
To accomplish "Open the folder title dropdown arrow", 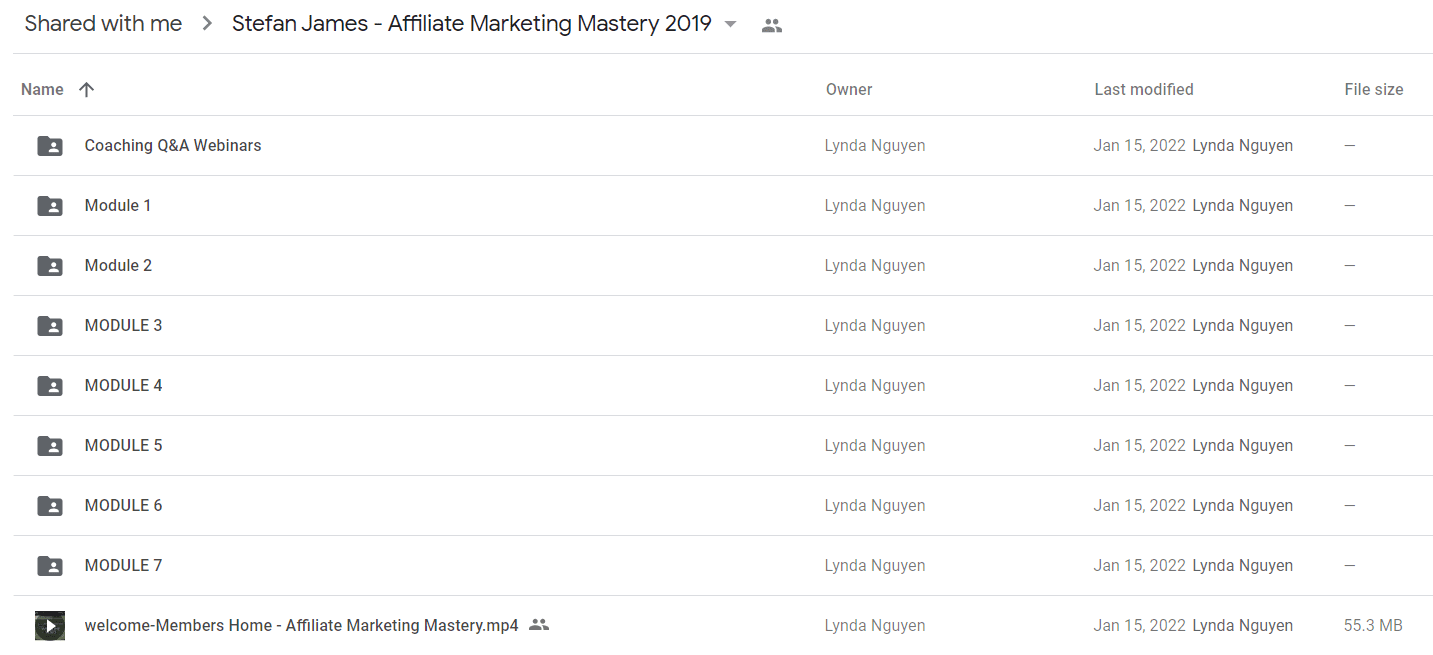I will (731, 25).
